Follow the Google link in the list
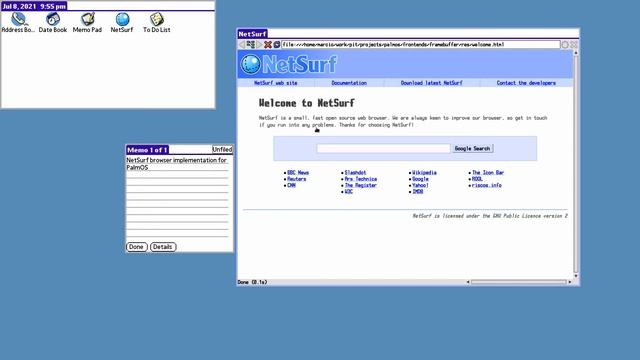This screenshot has width=640, height=360. [420, 179]
